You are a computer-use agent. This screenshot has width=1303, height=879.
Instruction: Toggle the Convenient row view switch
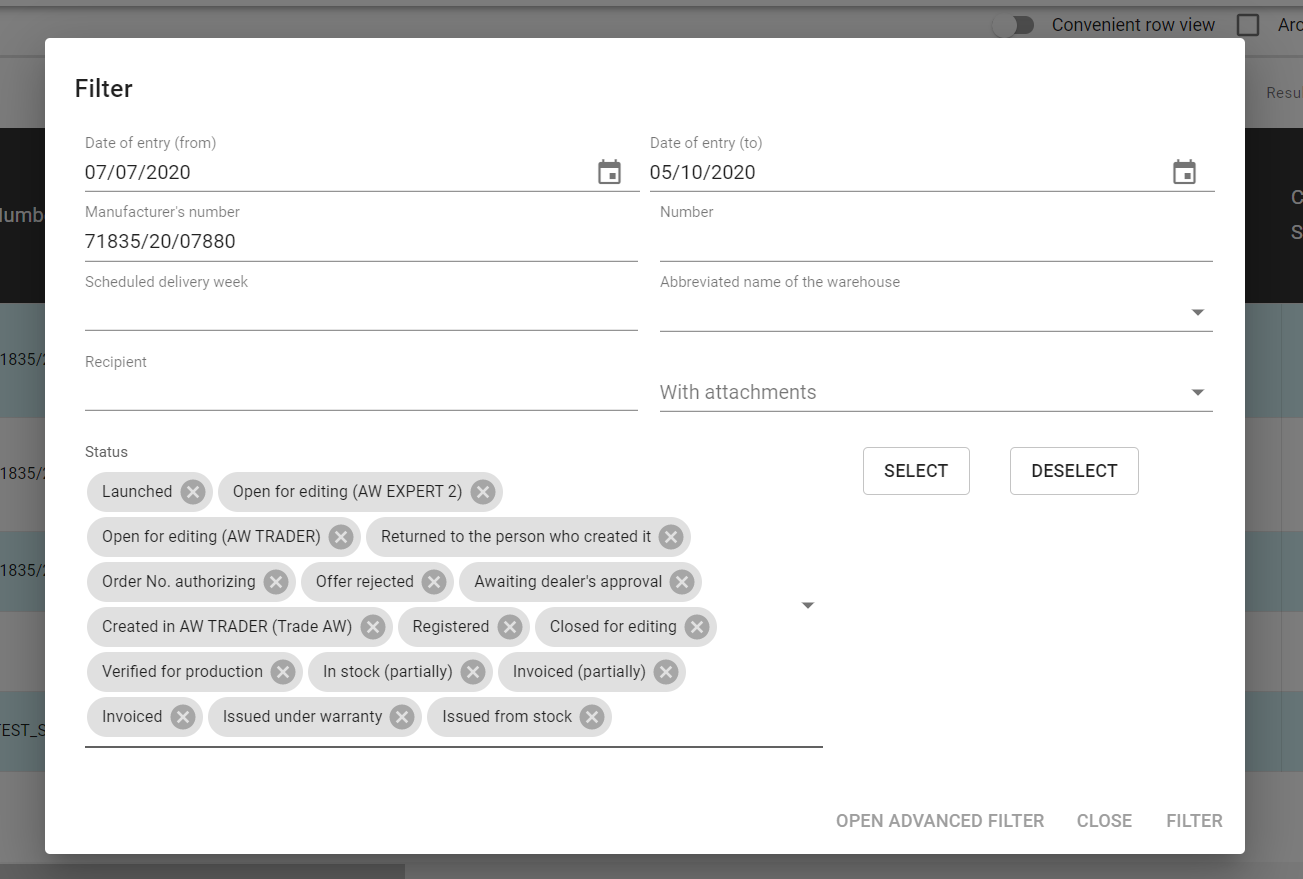pos(1015,25)
